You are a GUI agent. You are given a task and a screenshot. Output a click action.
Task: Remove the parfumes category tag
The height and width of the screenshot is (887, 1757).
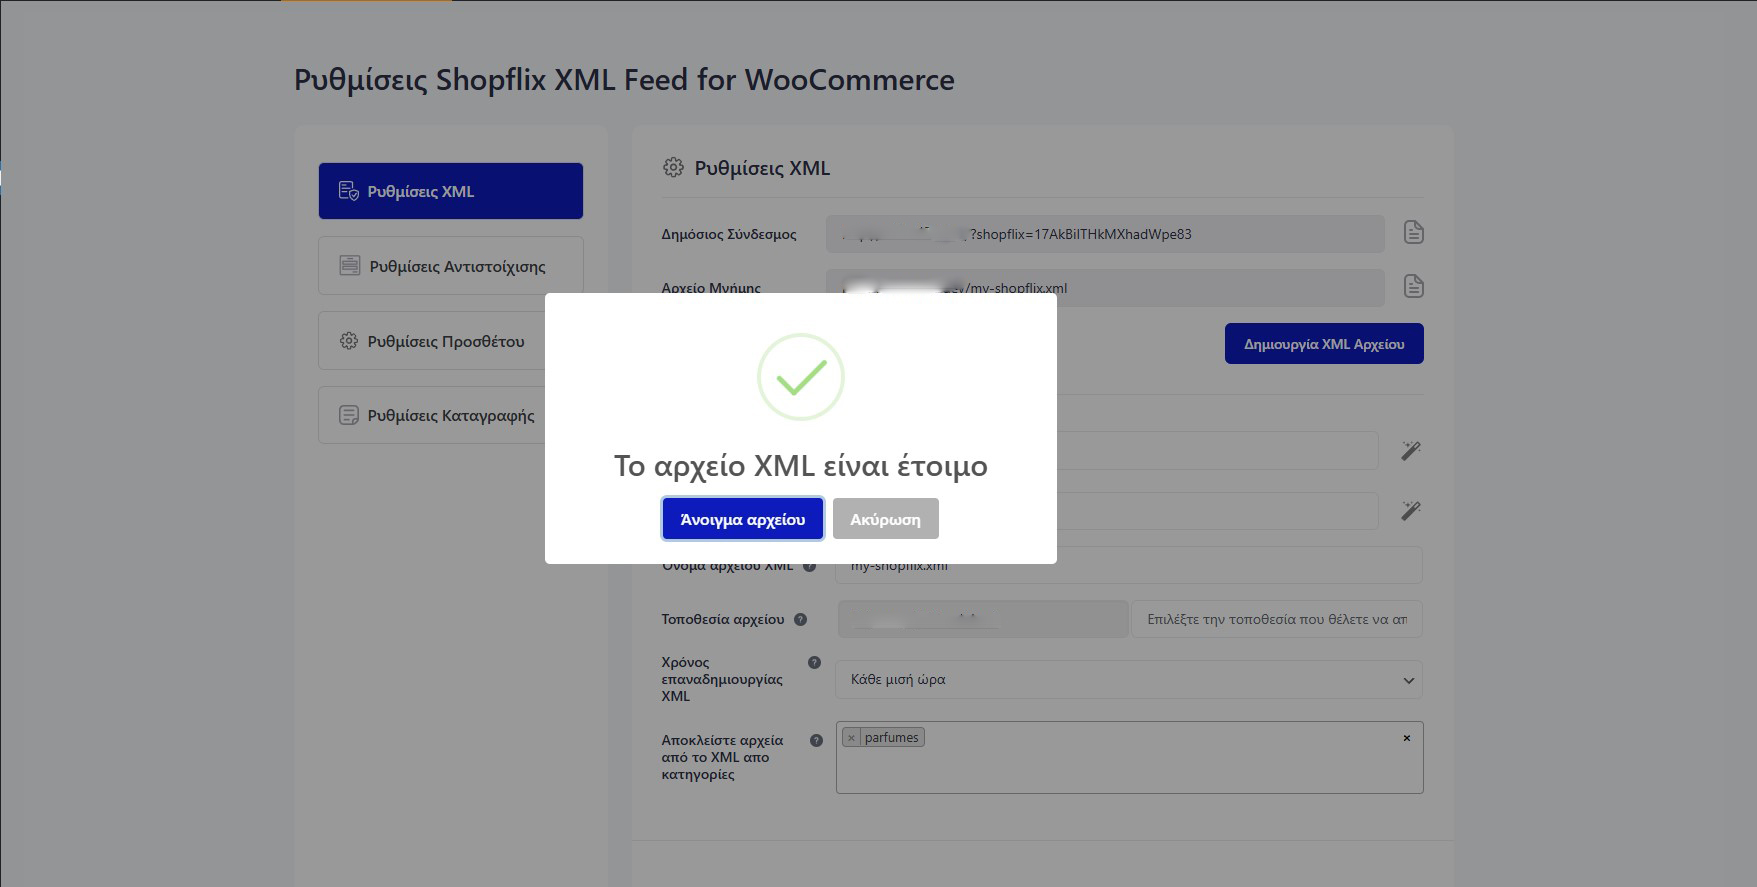851,738
